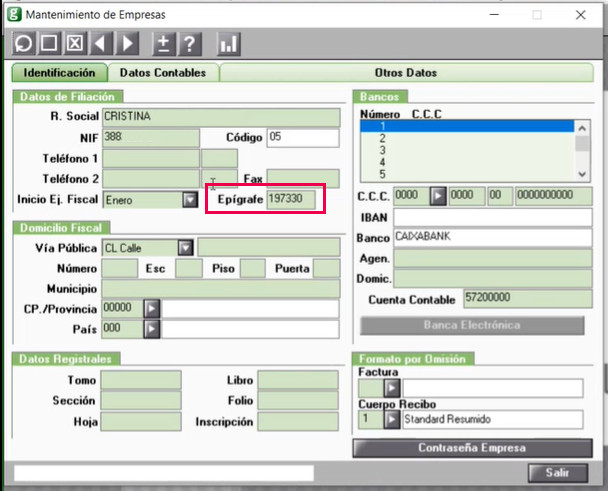Click the Cuerpo Recibo code field showing 1
This screenshot has width=608, height=491.
point(371,419)
